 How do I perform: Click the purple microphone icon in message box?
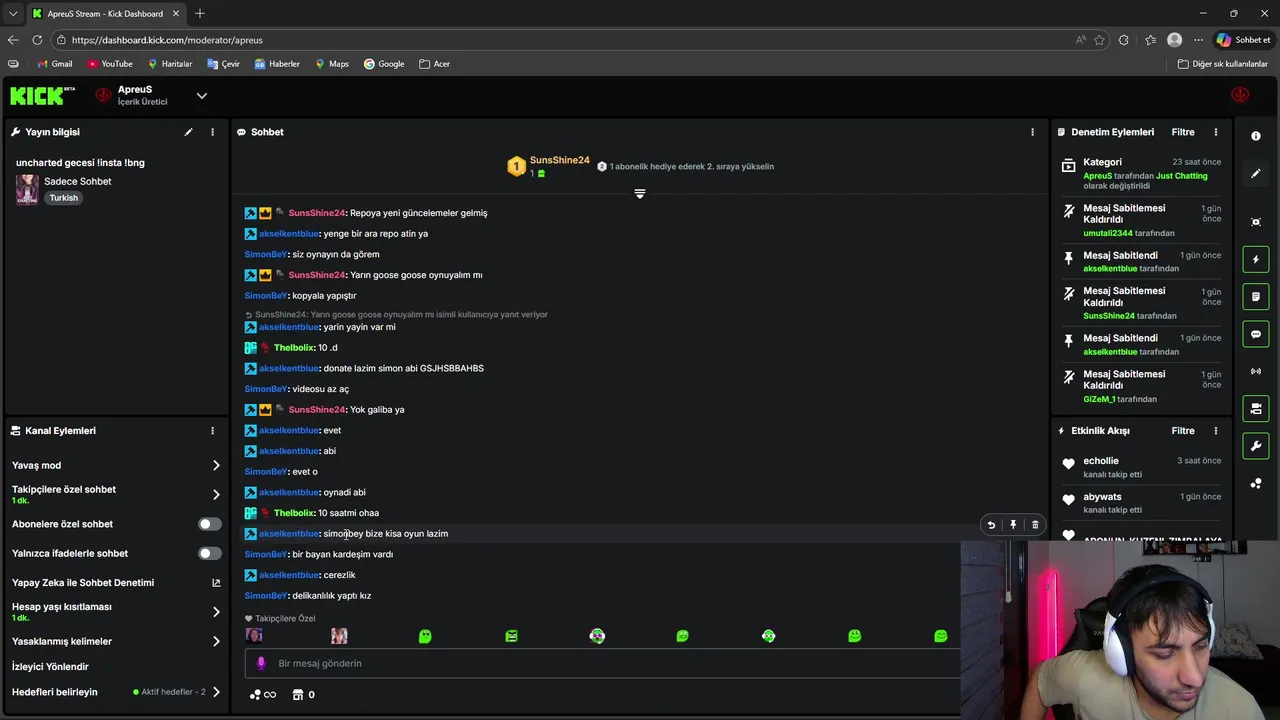tap(261, 663)
